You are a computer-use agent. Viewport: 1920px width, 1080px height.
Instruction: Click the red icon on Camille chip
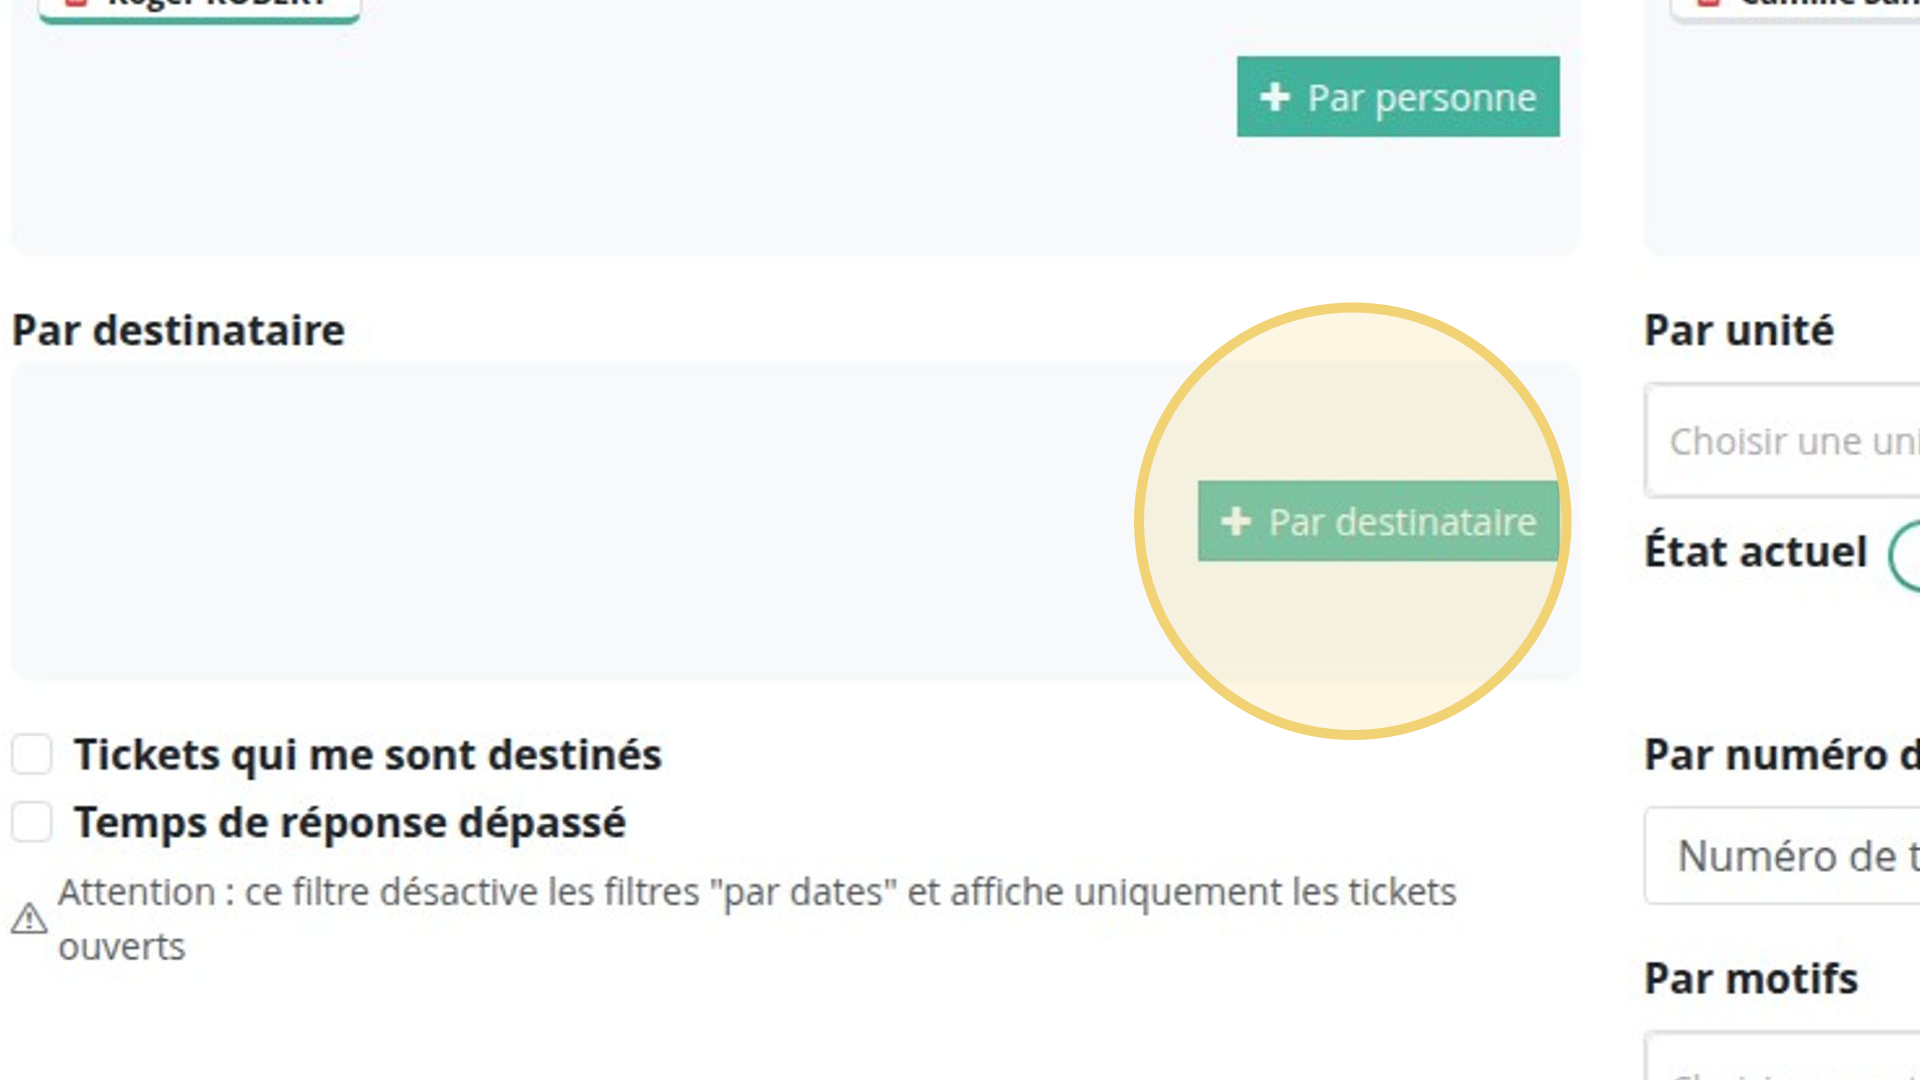pyautogui.click(x=1709, y=3)
